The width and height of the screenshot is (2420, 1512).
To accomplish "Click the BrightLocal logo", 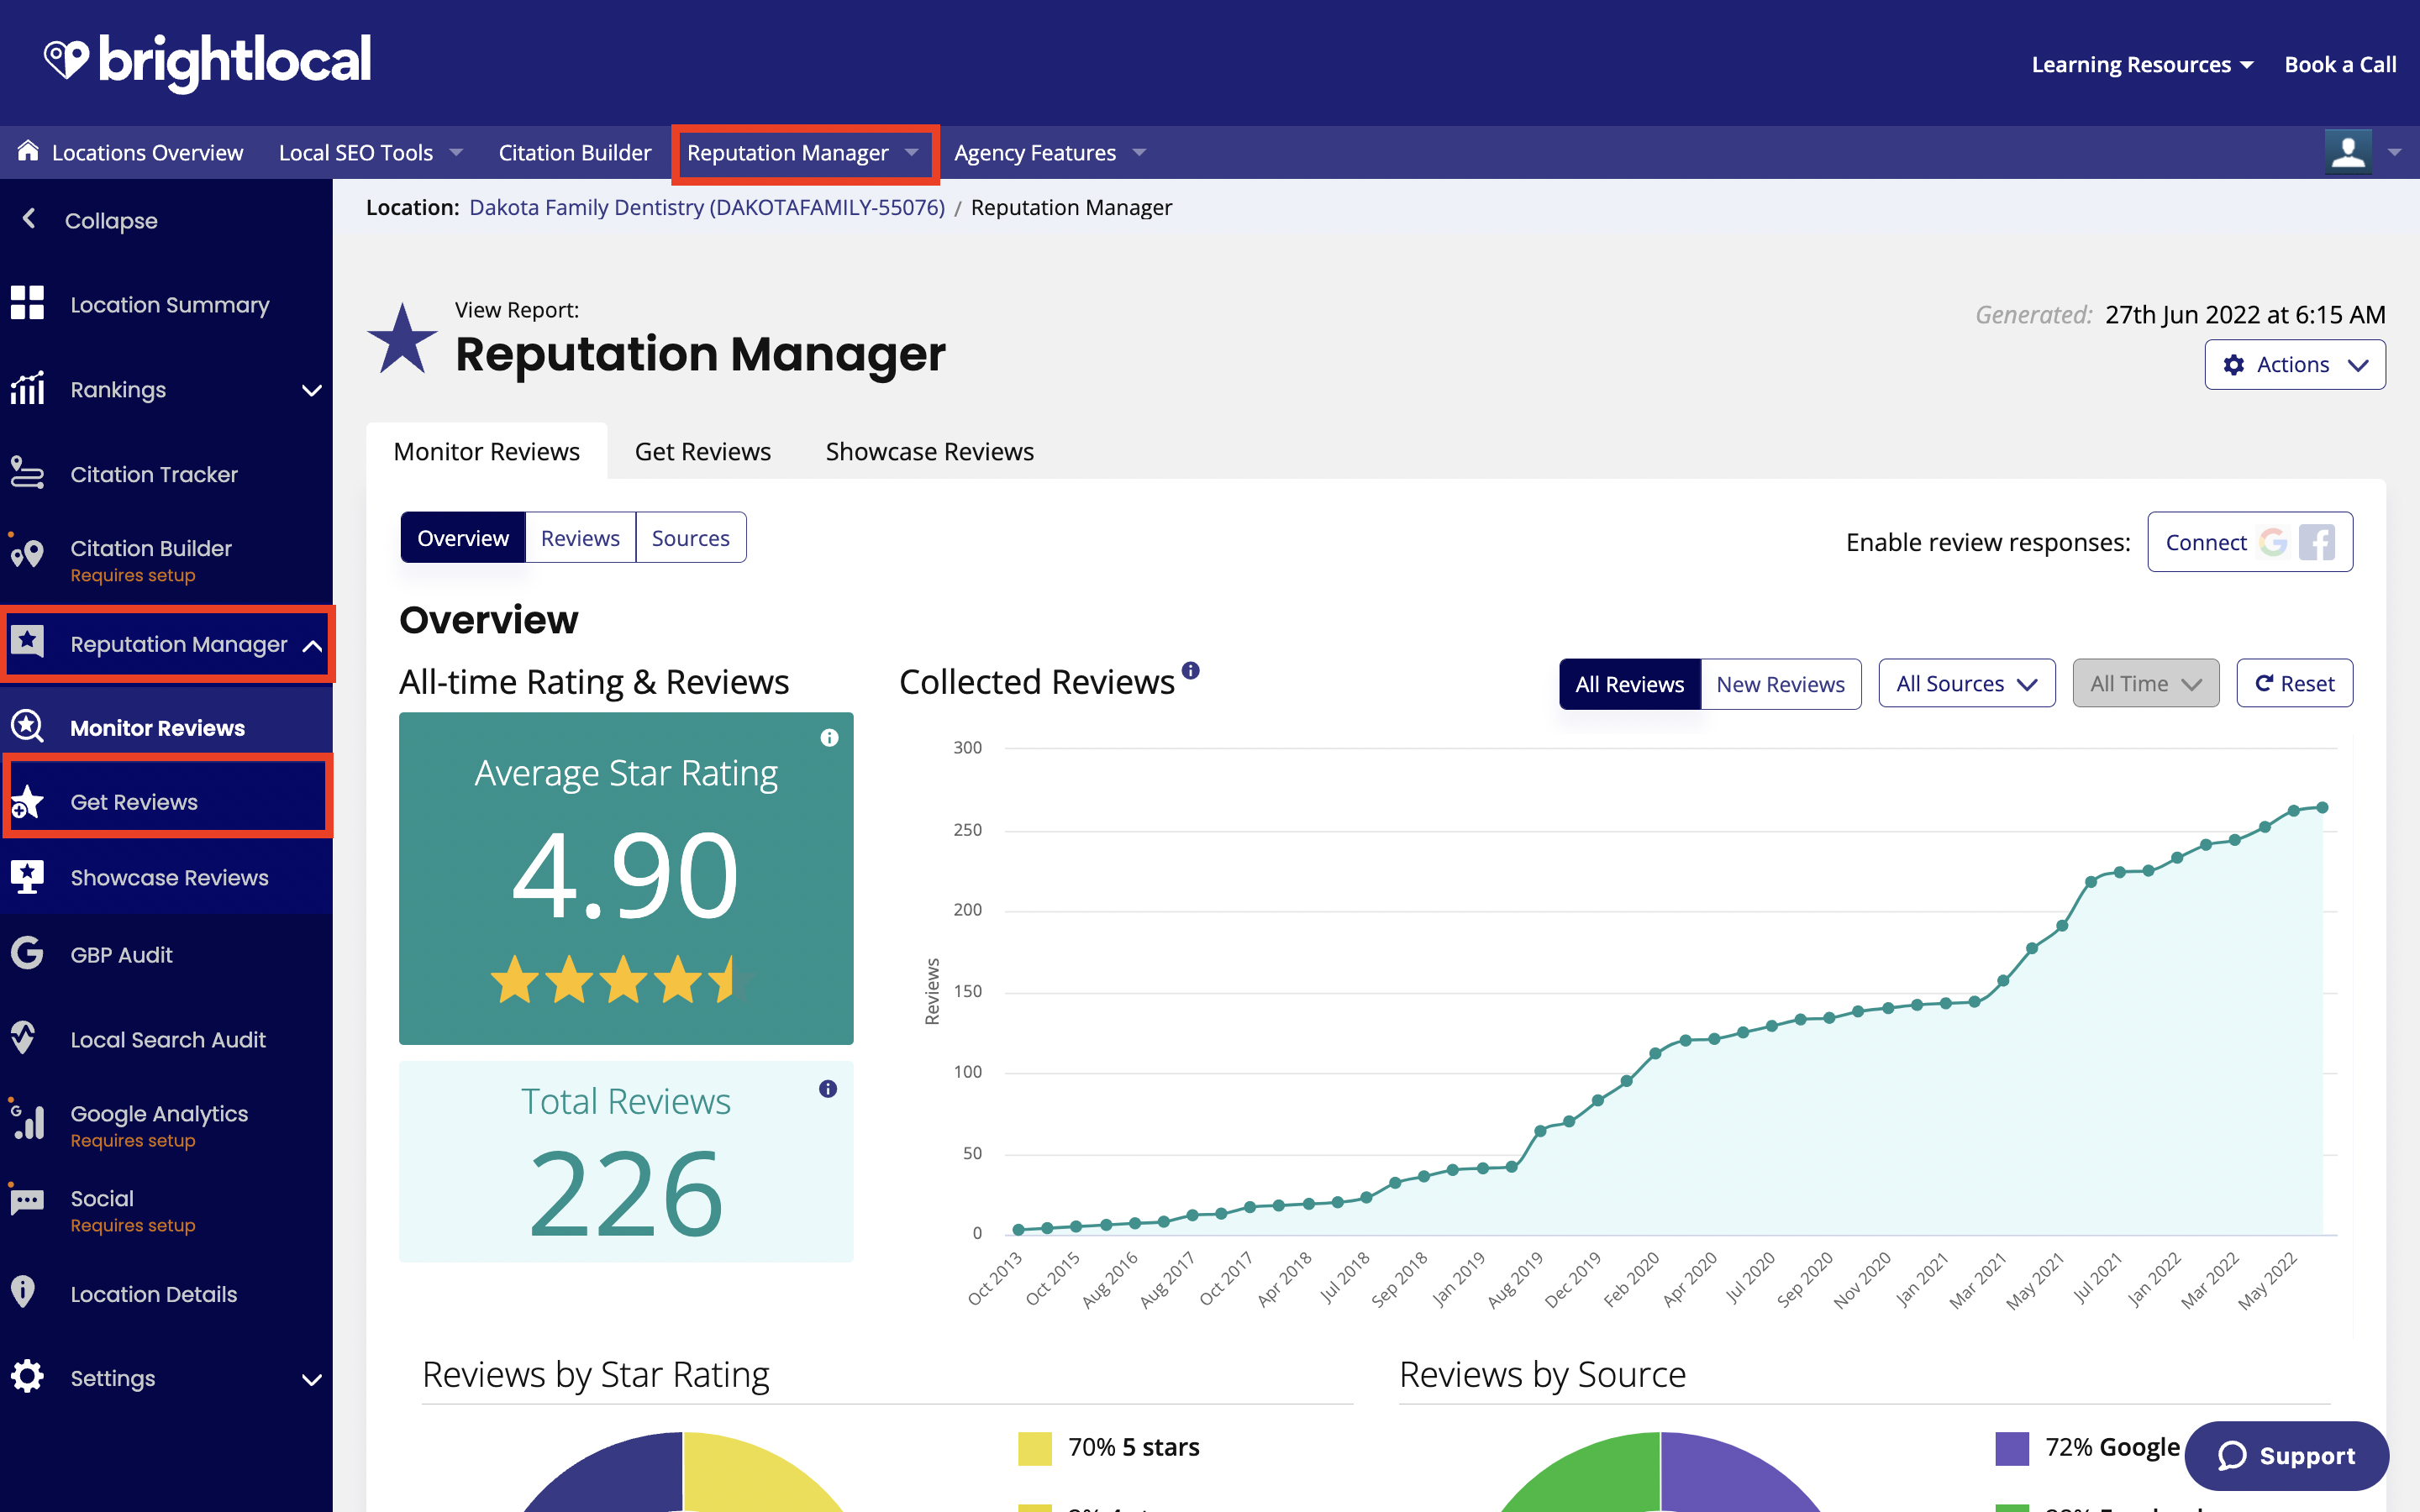I will coord(207,62).
